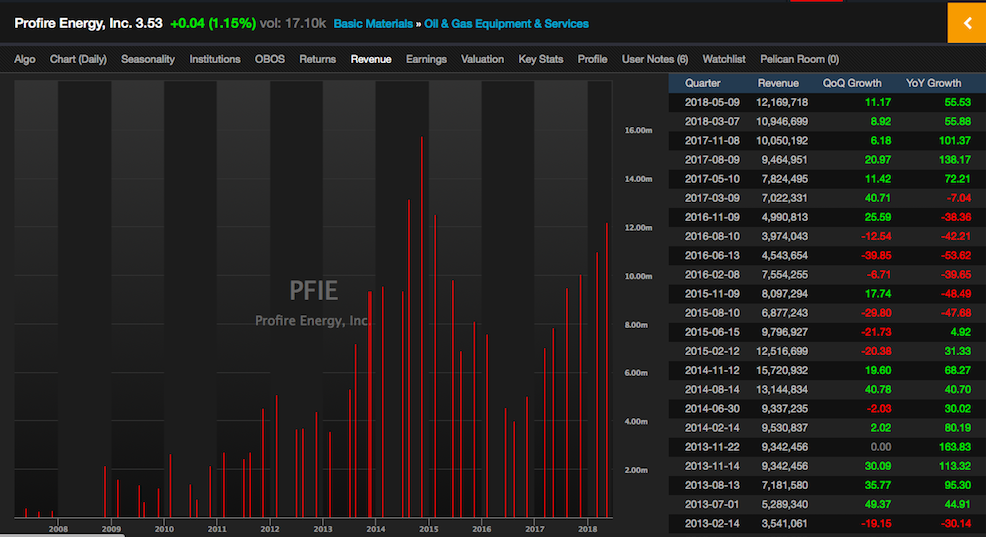Open User Notes (6) tab
This screenshot has width=986, height=537.
pos(655,59)
